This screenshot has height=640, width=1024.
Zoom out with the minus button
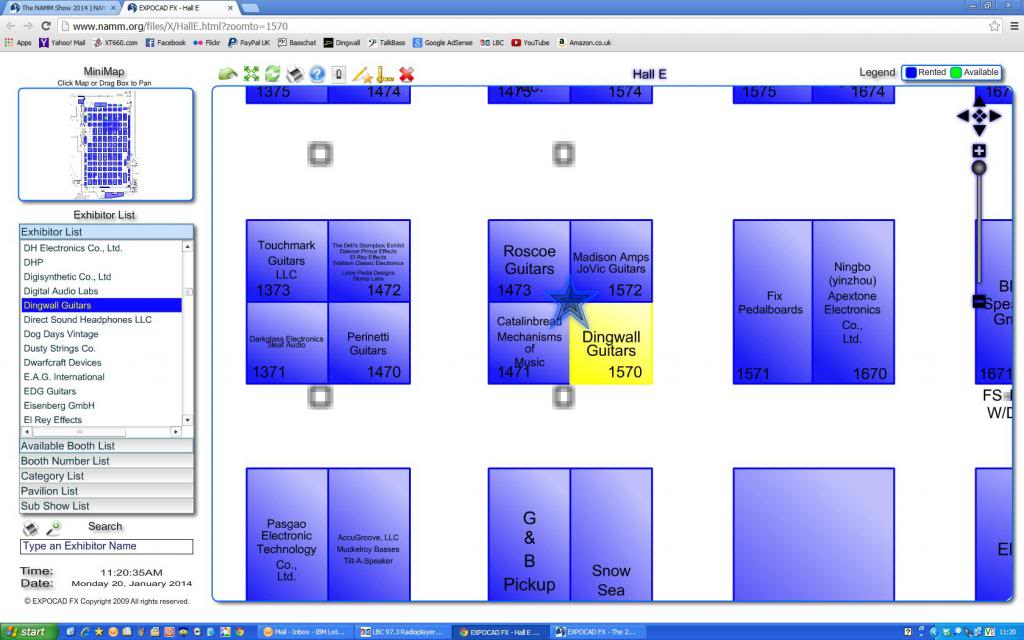click(979, 301)
